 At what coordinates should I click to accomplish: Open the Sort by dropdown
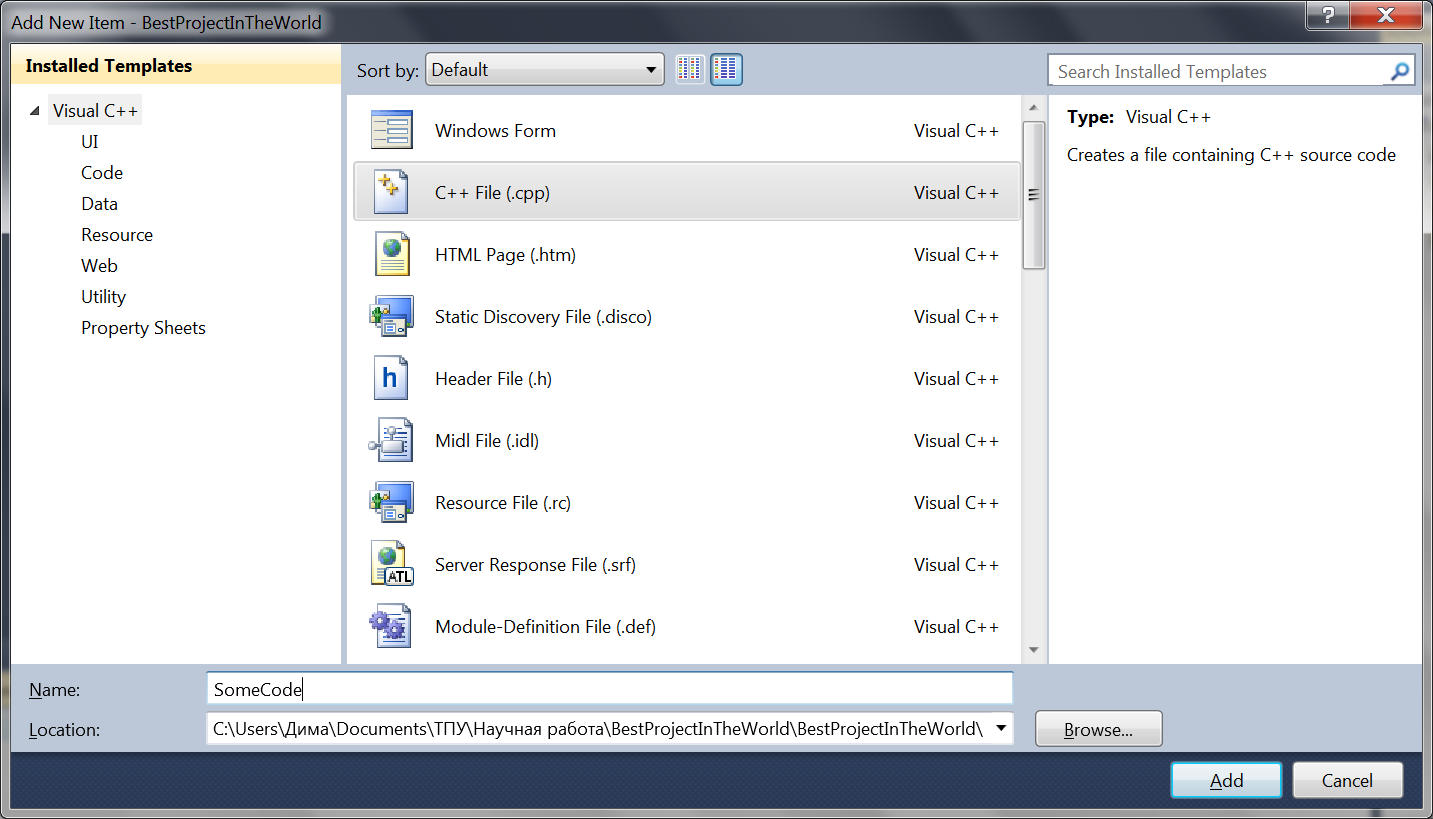point(545,70)
